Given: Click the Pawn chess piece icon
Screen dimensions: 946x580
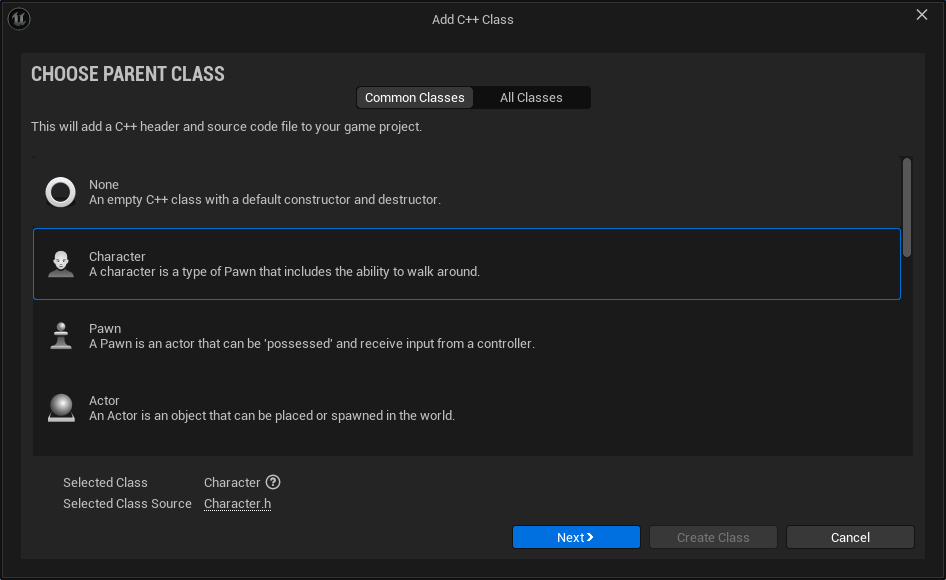Looking at the screenshot, I should point(61,336).
